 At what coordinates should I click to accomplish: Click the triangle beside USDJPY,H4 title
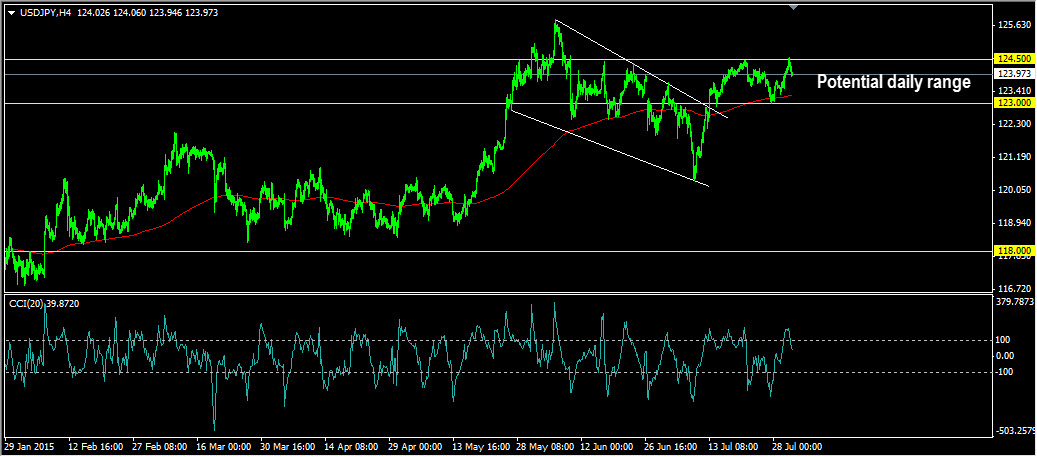11,13
